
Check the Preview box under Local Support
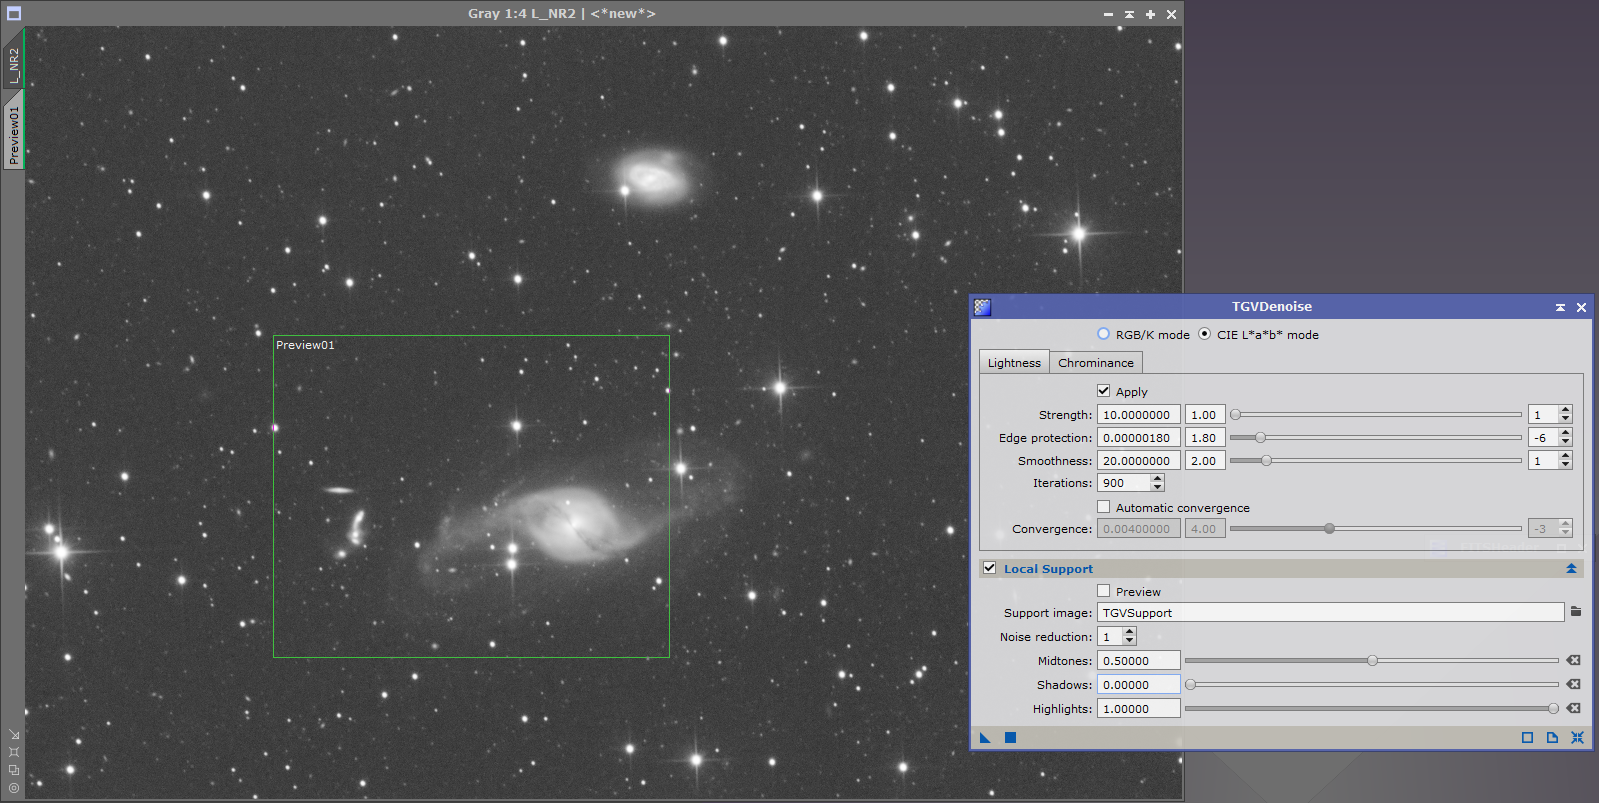(x=1104, y=591)
